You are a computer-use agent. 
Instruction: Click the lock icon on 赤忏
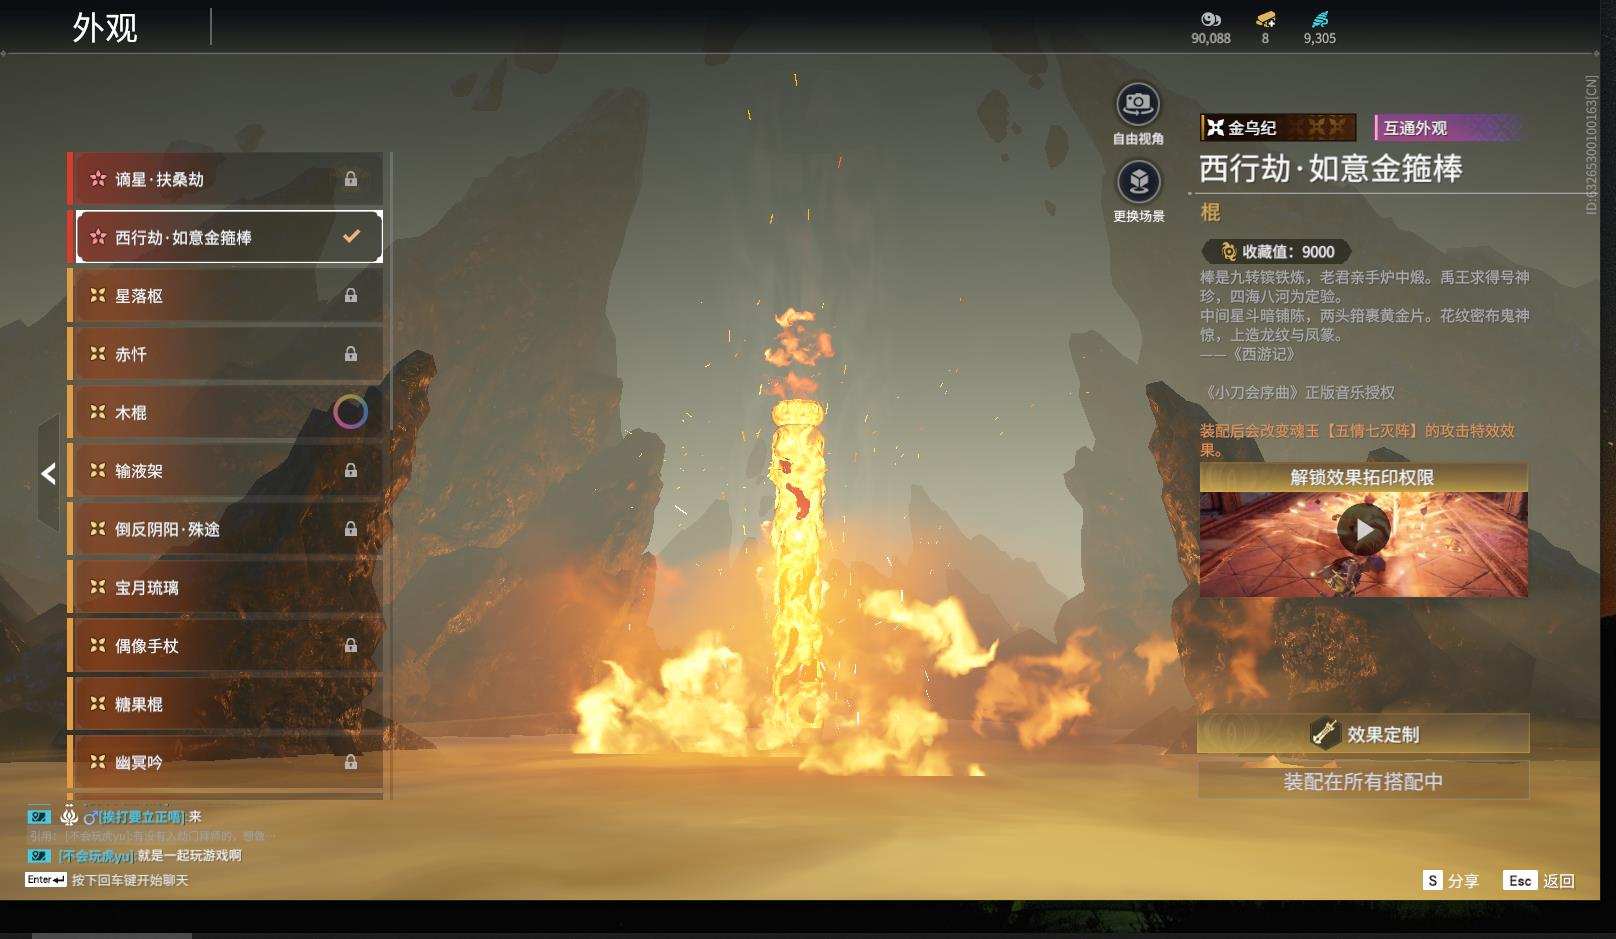click(351, 353)
